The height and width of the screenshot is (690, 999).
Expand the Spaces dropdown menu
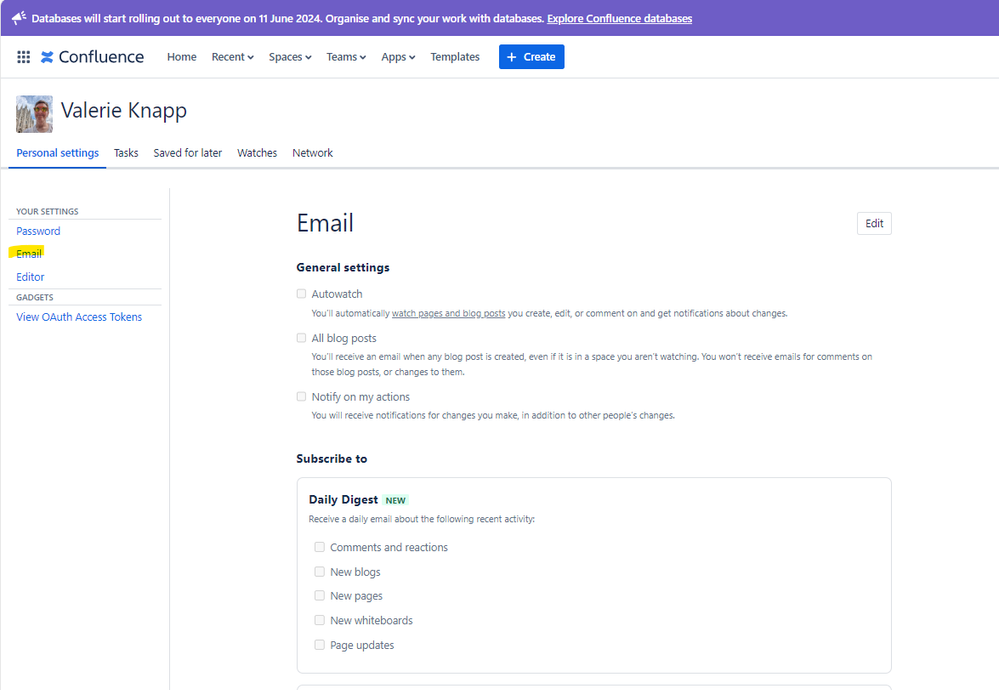tap(290, 57)
